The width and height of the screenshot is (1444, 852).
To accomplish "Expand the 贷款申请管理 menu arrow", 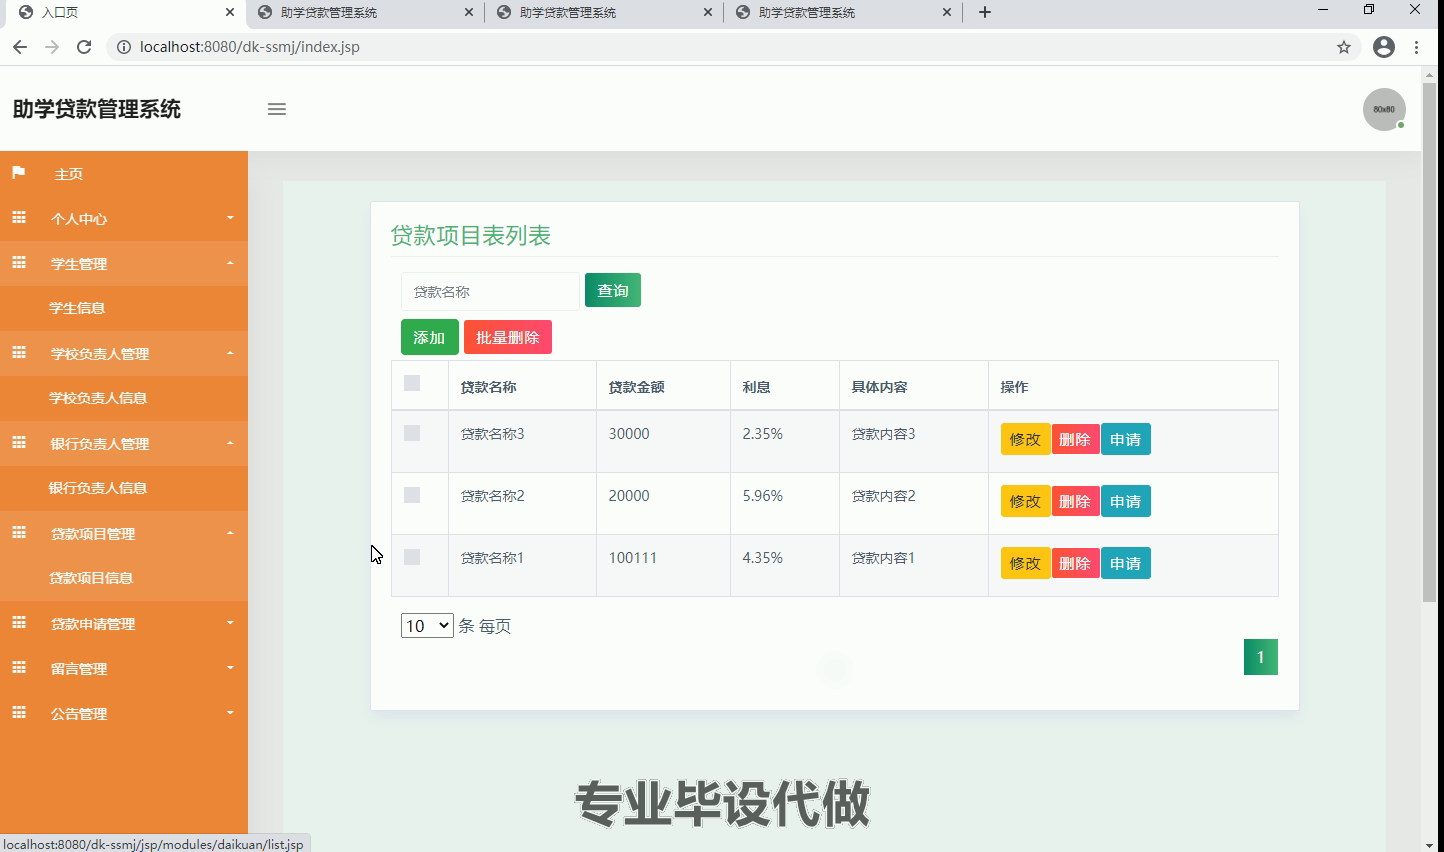I will click(230, 623).
